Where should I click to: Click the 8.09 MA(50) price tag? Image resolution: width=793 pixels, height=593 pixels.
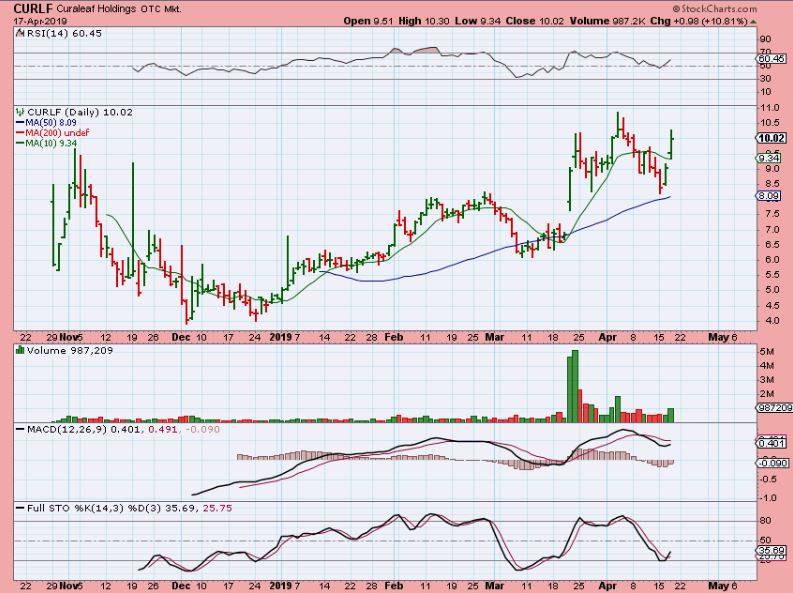pos(769,196)
